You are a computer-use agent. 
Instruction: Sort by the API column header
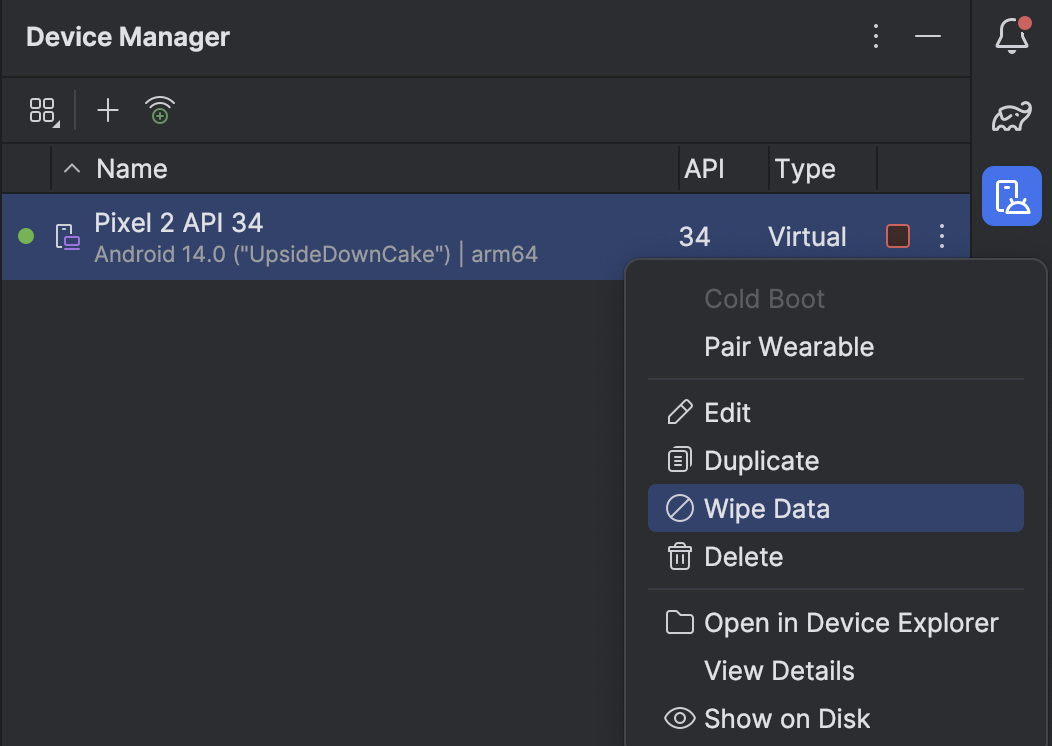(x=704, y=168)
